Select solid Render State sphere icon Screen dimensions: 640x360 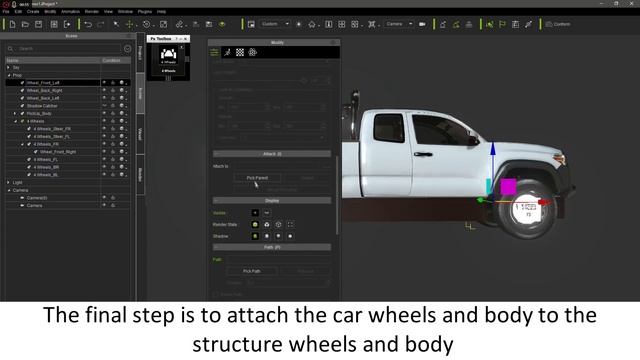[255, 224]
